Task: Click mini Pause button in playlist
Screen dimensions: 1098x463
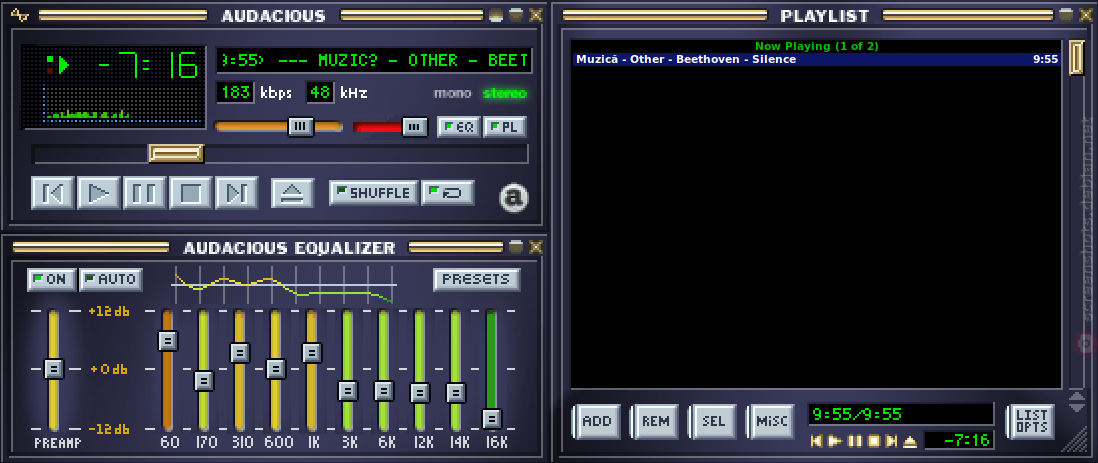Action: [854, 441]
